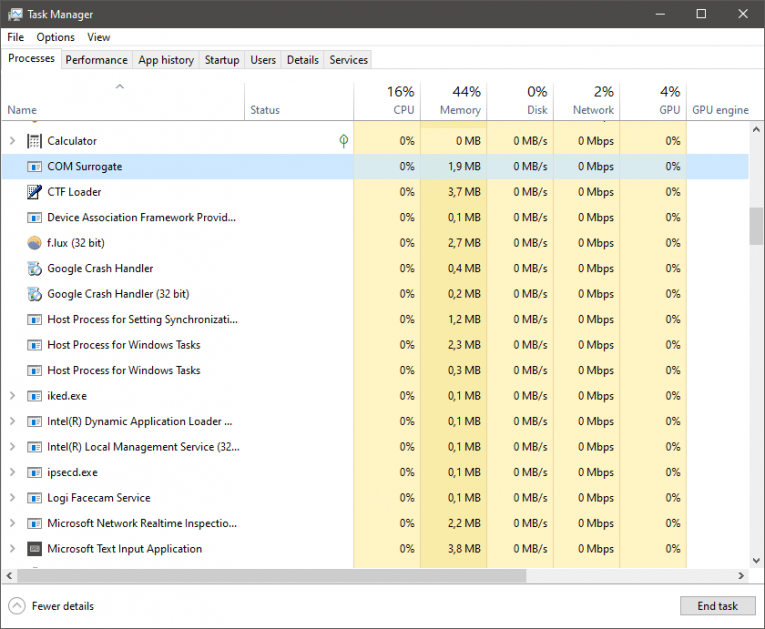The height and width of the screenshot is (629, 765).
Task: Click the COM Surrogate process icon
Action: pyautogui.click(x=35, y=167)
